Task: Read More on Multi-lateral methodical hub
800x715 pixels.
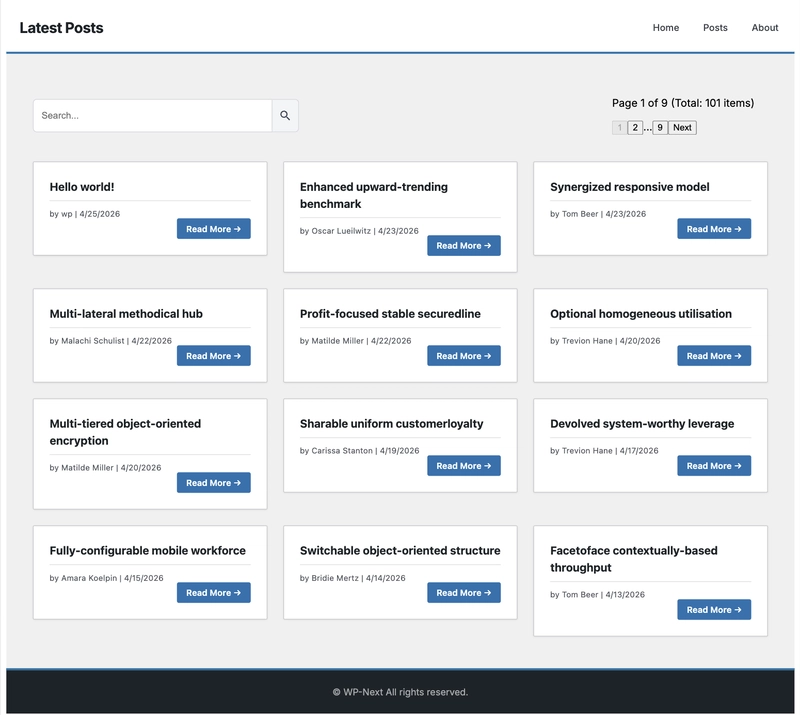Action: [x=213, y=356]
